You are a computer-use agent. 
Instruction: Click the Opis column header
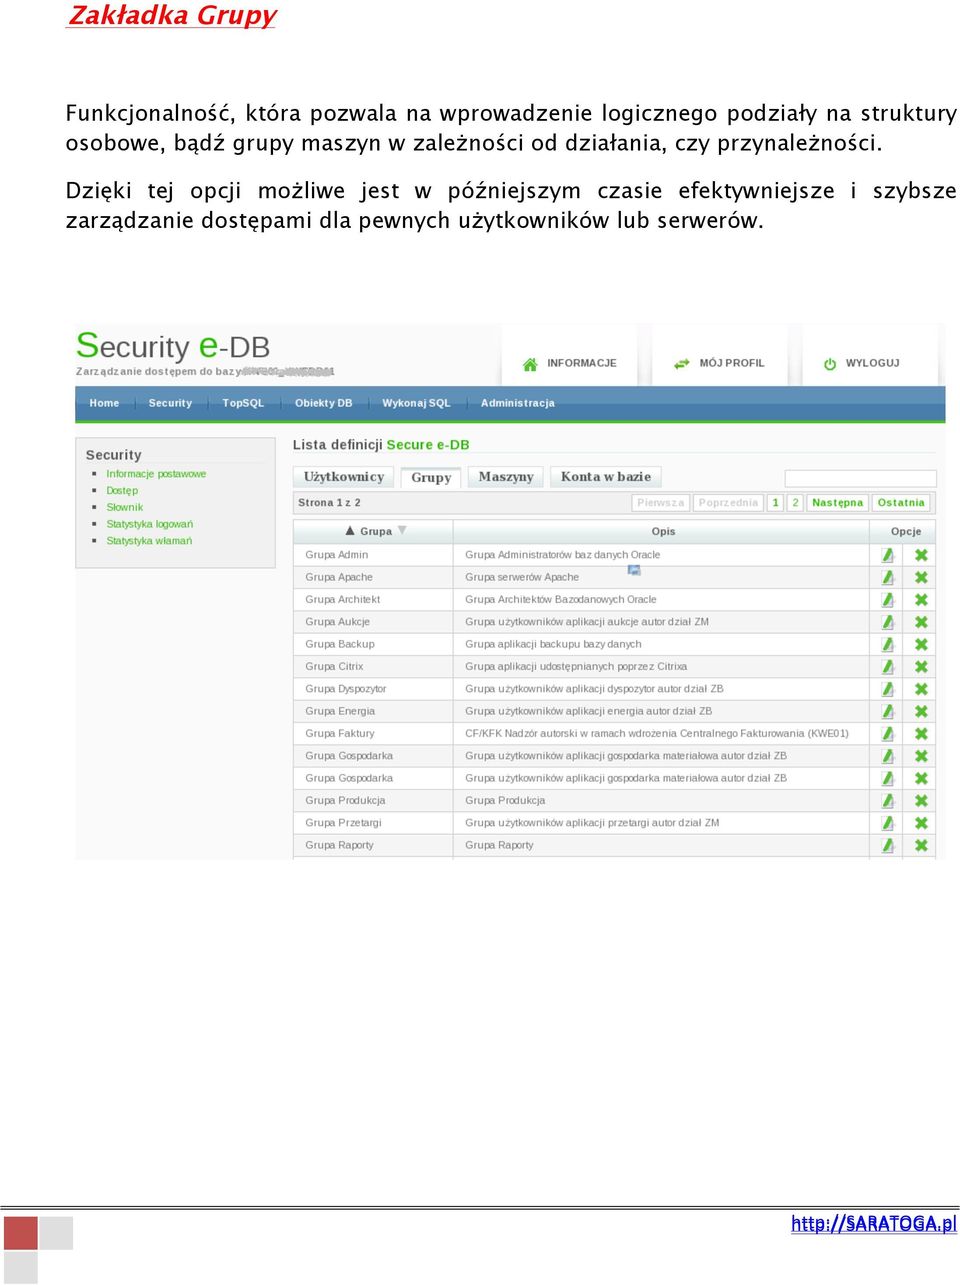click(x=663, y=532)
